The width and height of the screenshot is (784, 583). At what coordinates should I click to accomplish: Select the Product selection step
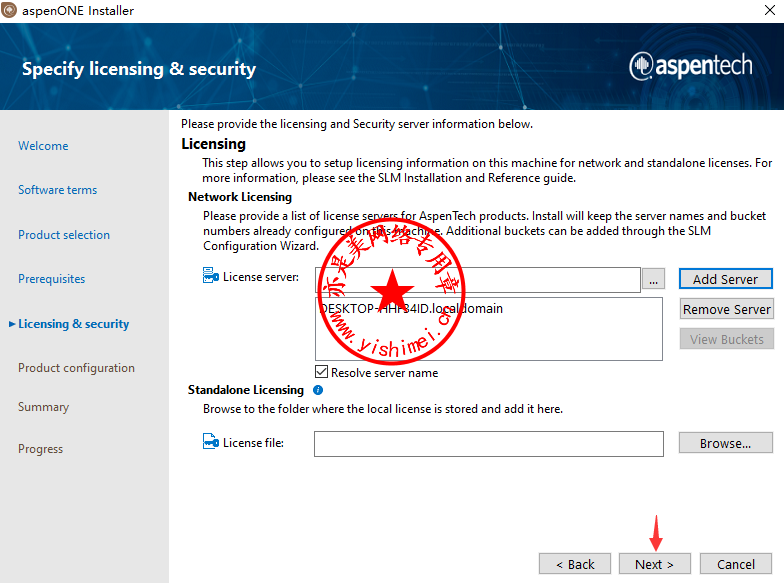[x=64, y=235]
